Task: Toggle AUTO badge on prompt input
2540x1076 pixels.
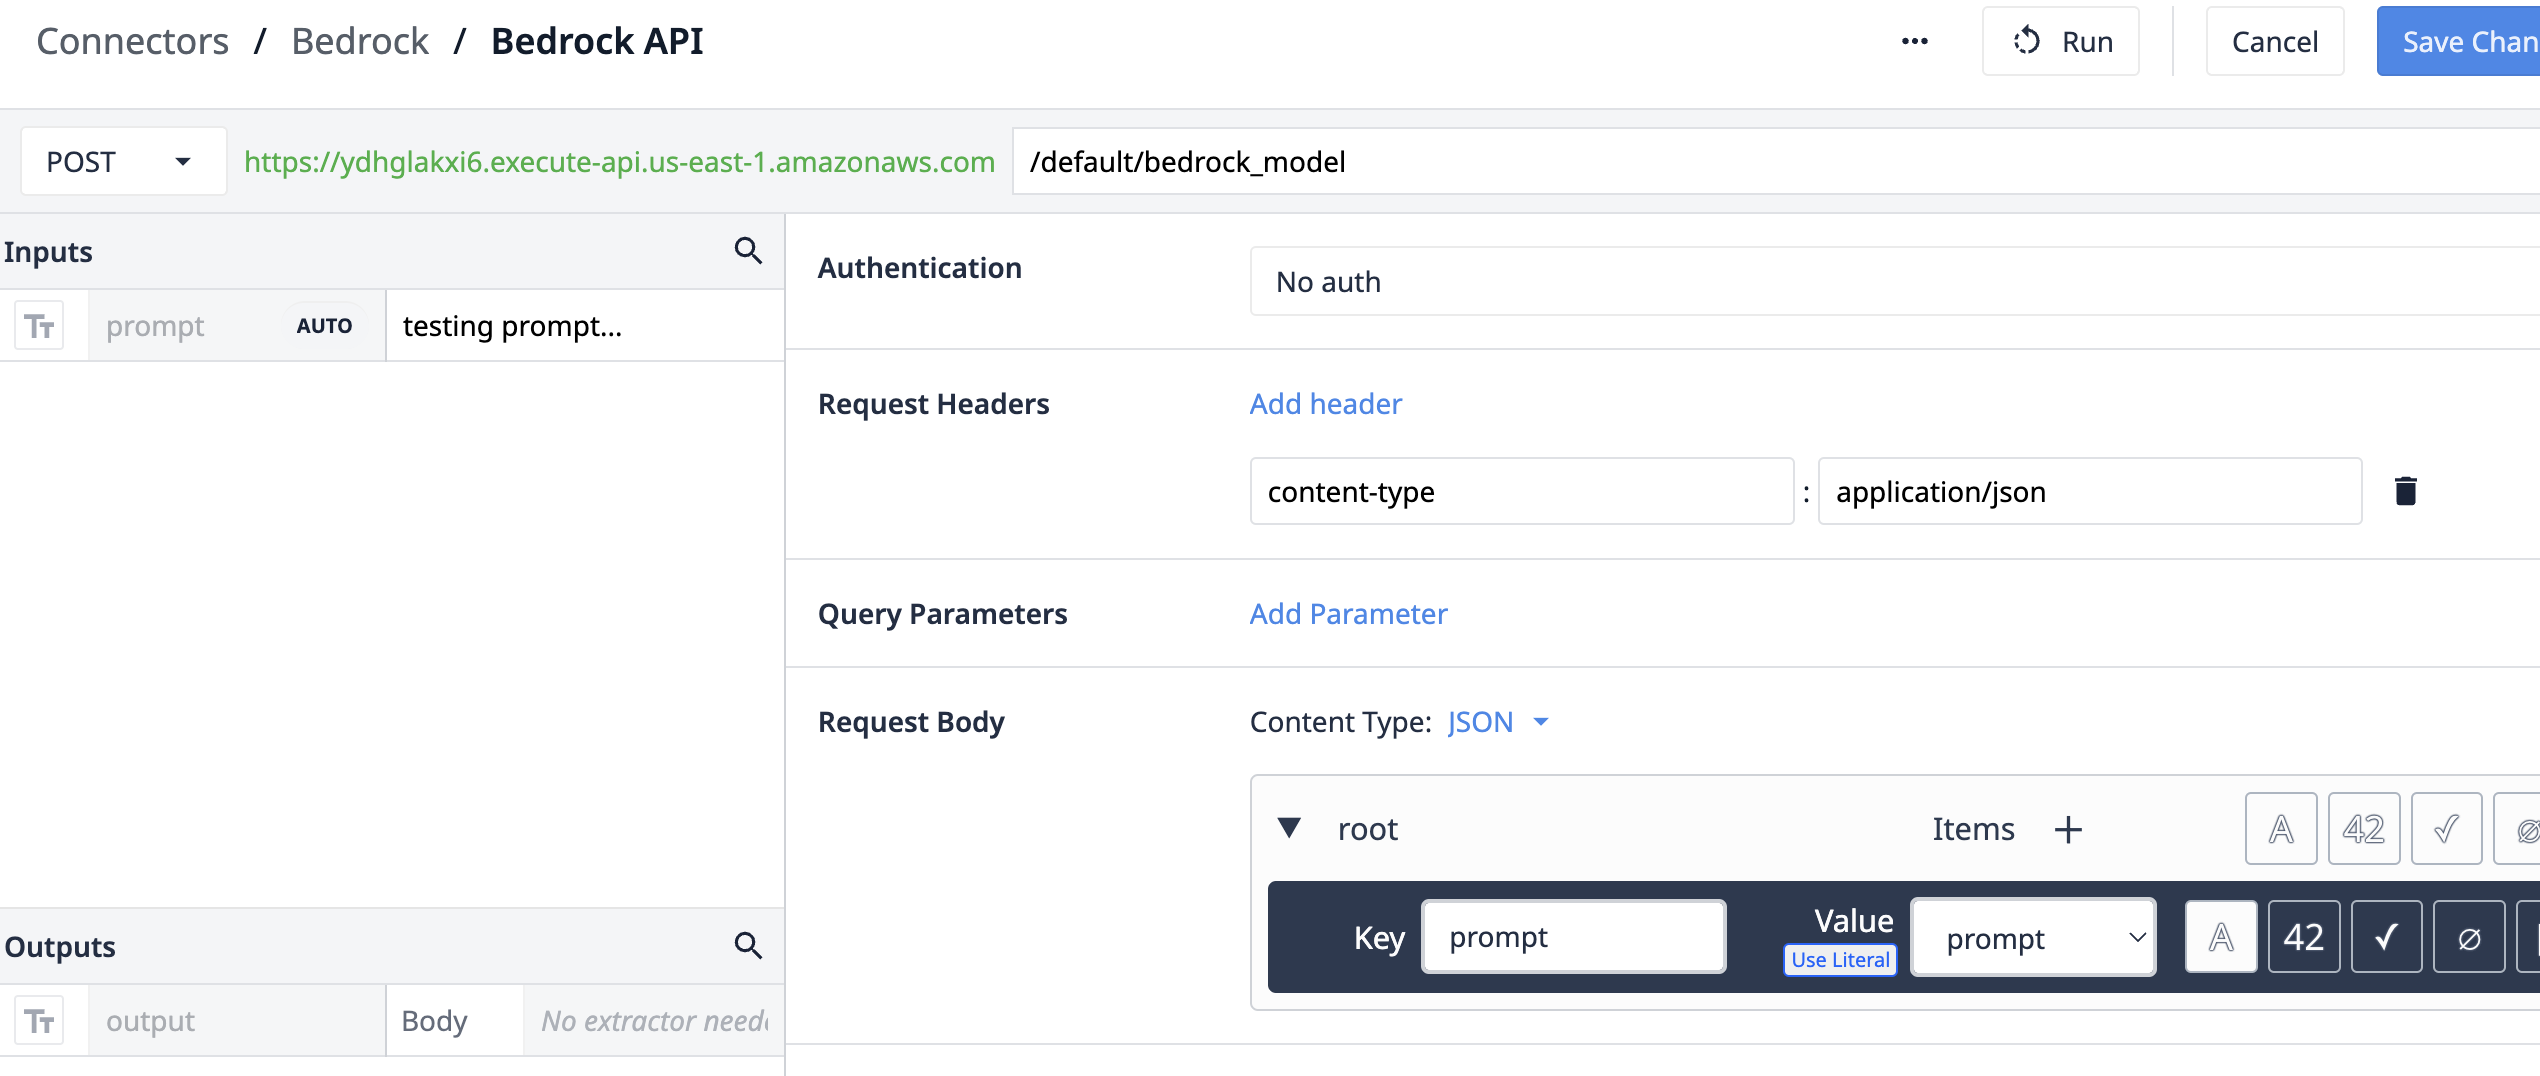Action: (x=324, y=326)
